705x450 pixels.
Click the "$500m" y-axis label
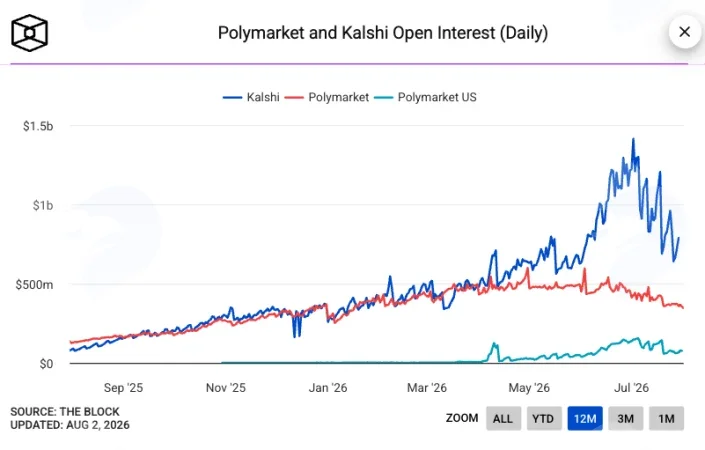(34, 285)
